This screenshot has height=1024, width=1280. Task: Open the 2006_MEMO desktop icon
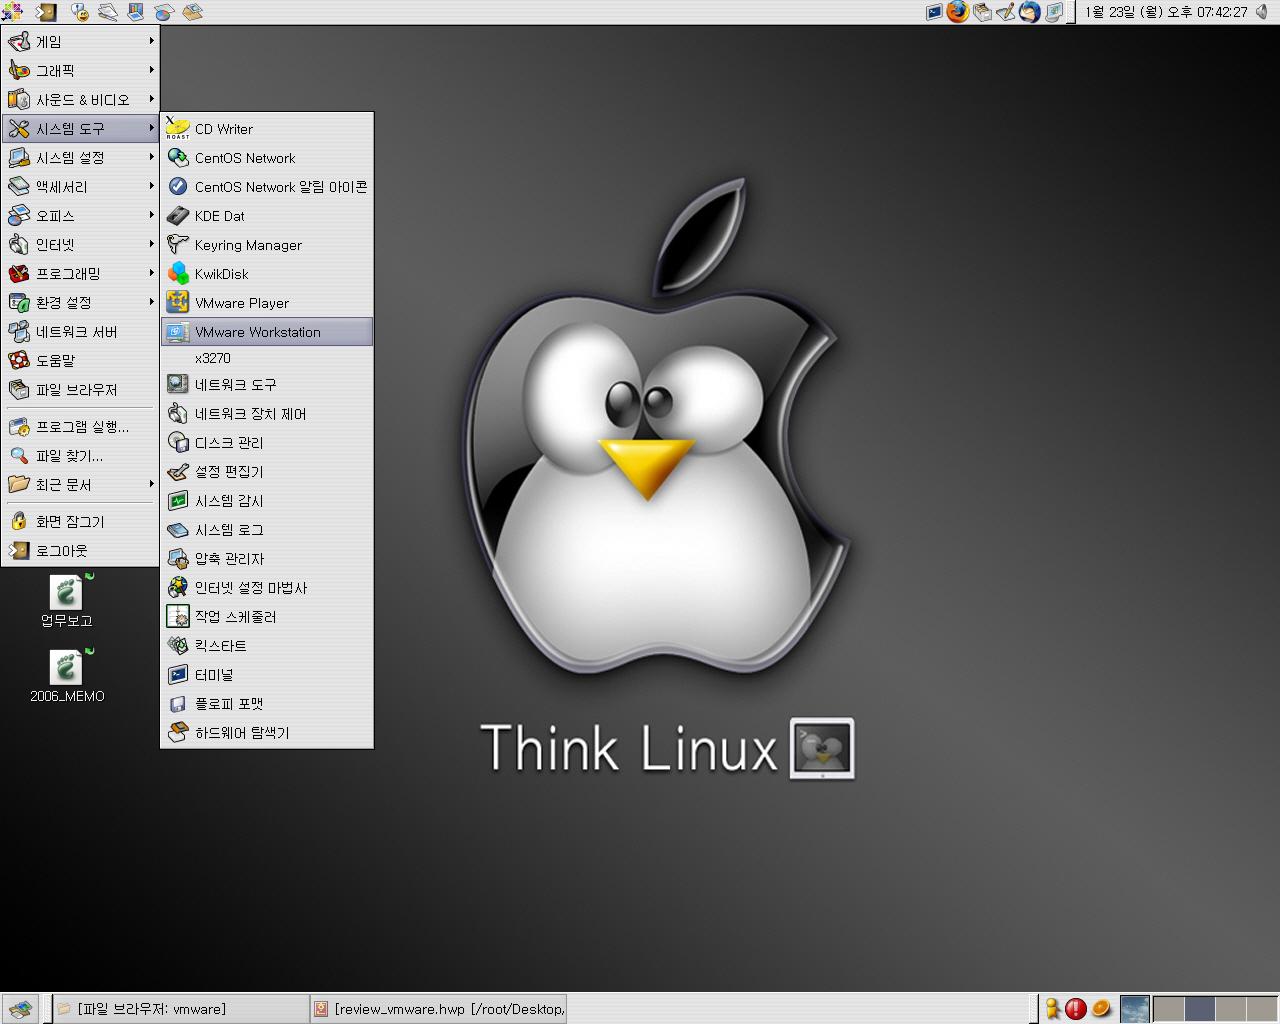pos(66,676)
